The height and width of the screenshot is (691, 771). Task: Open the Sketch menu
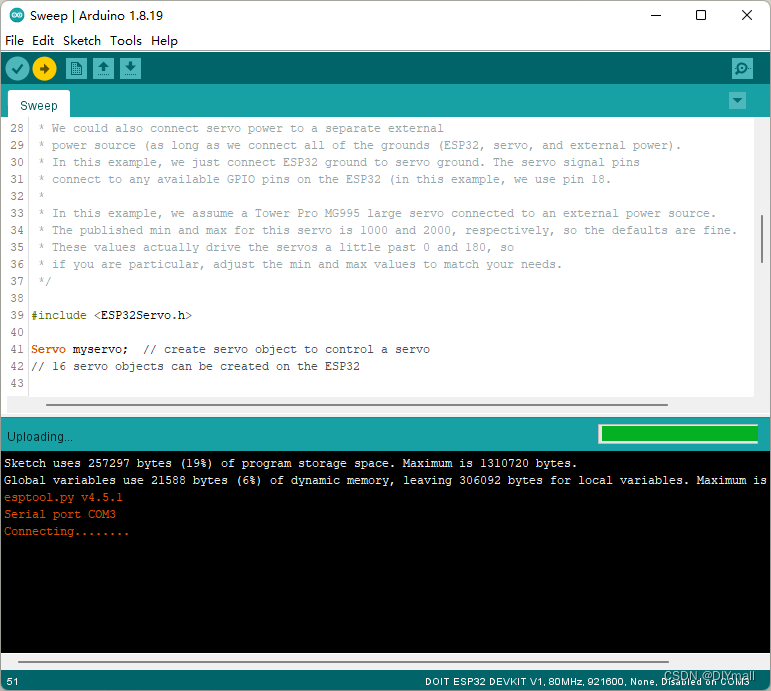point(82,41)
